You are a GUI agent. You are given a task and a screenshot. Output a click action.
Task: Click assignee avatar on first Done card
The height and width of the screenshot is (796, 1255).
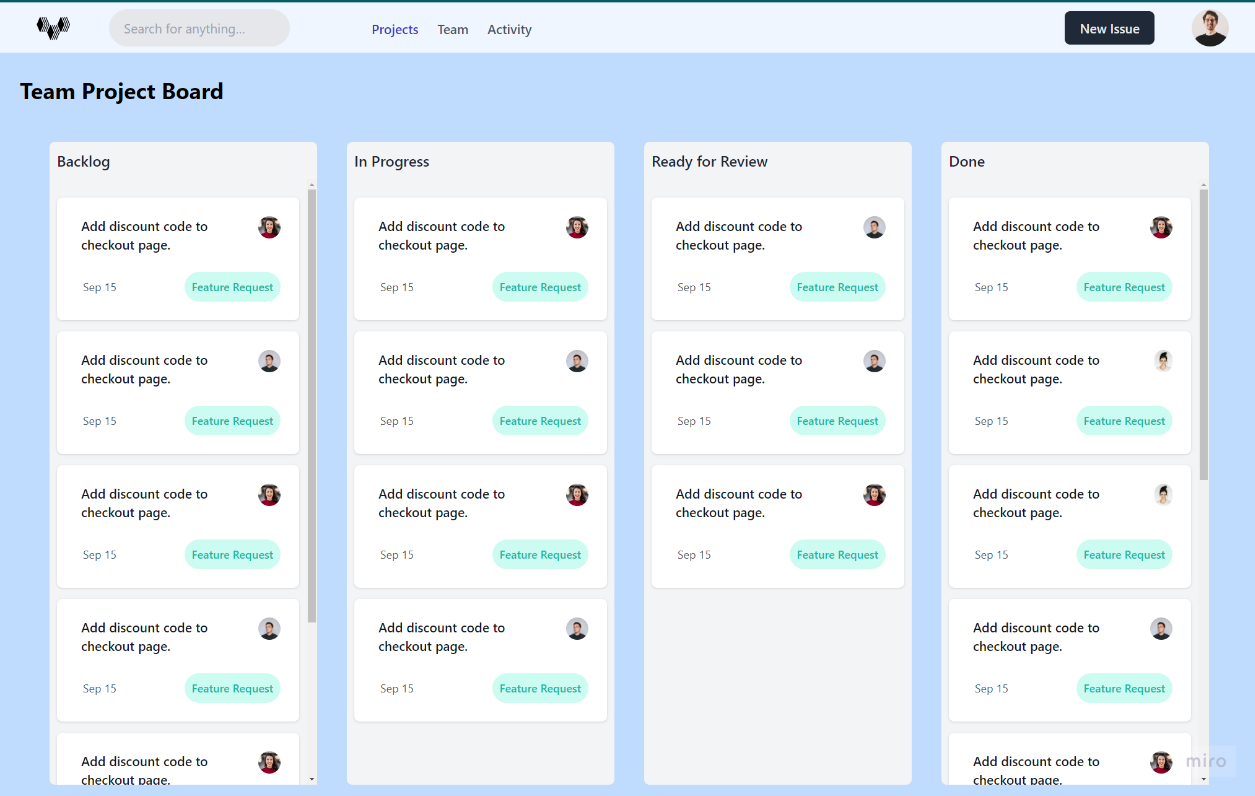pyautogui.click(x=1161, y=227)
